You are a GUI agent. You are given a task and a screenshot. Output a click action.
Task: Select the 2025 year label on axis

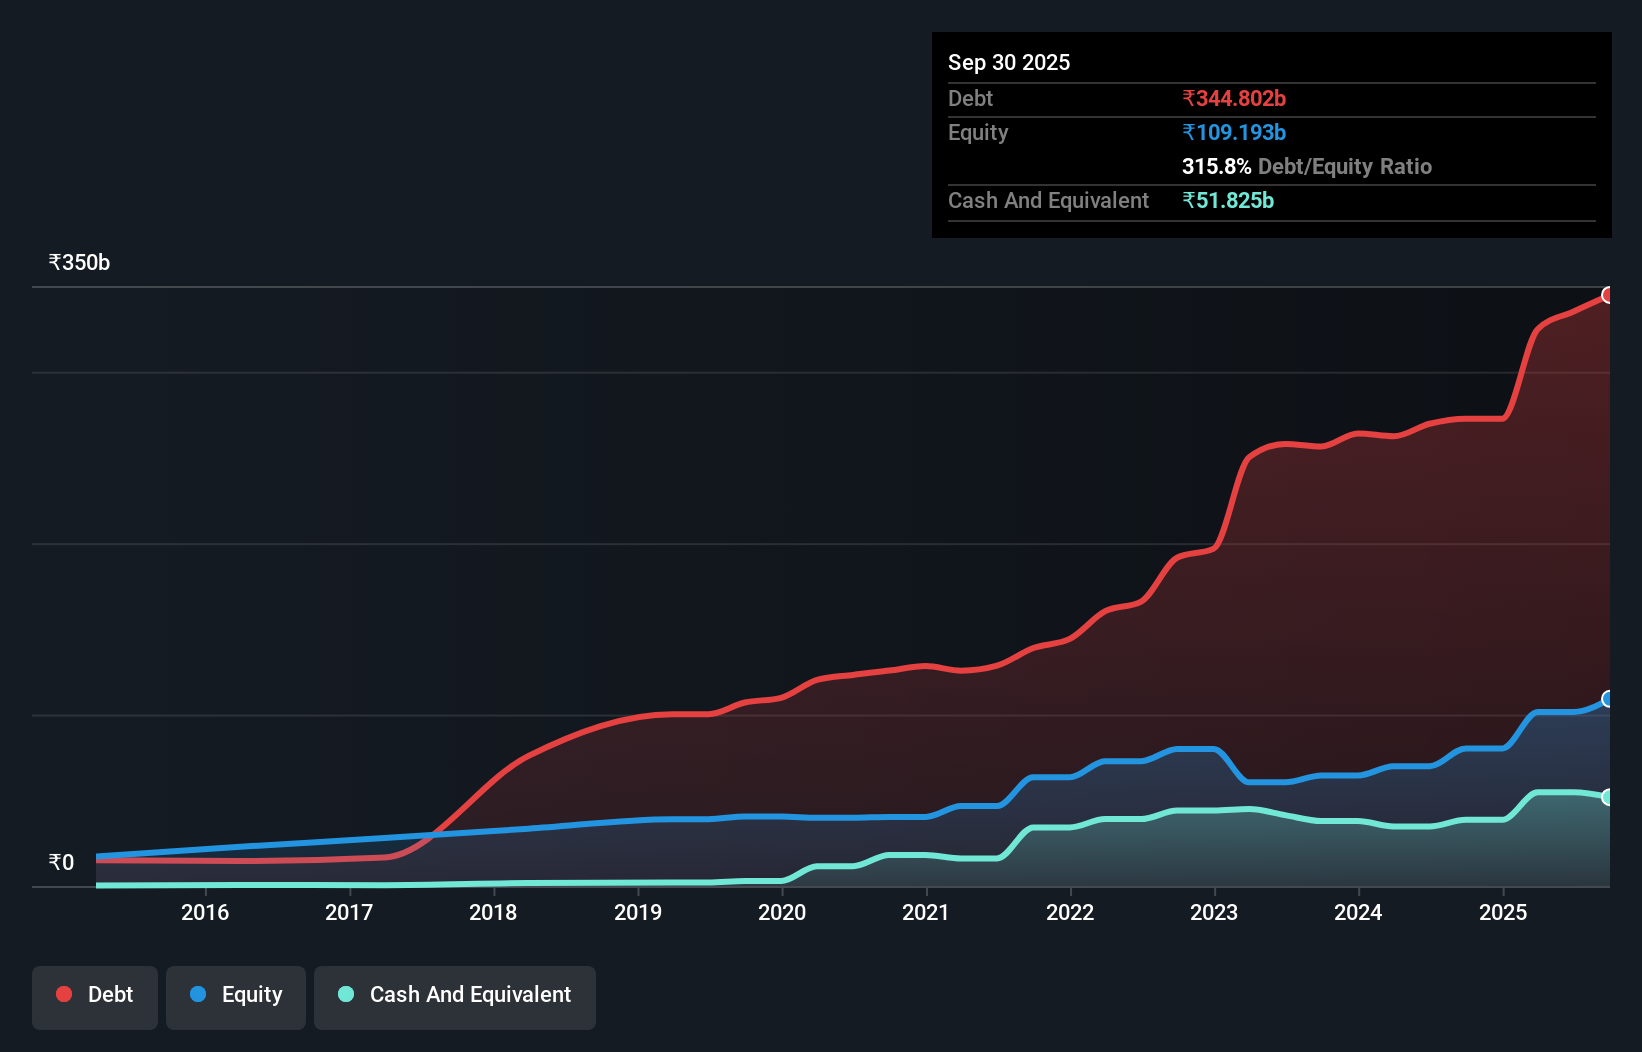point(1505,912)
